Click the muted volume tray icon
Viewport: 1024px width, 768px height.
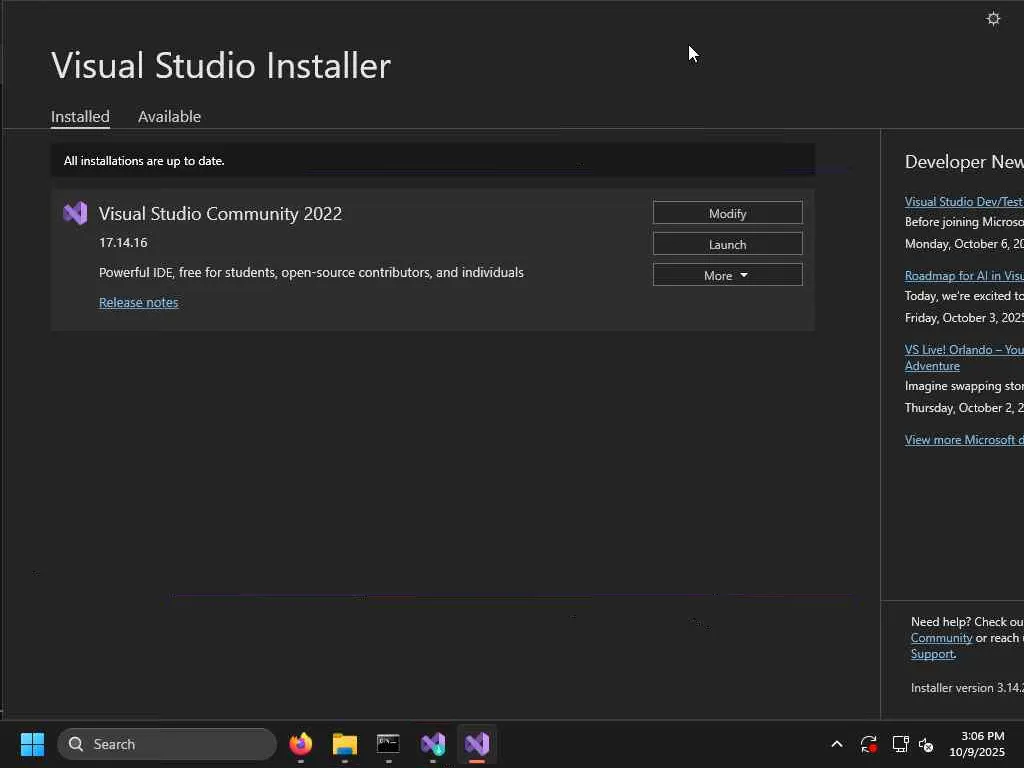click(926, 744)
